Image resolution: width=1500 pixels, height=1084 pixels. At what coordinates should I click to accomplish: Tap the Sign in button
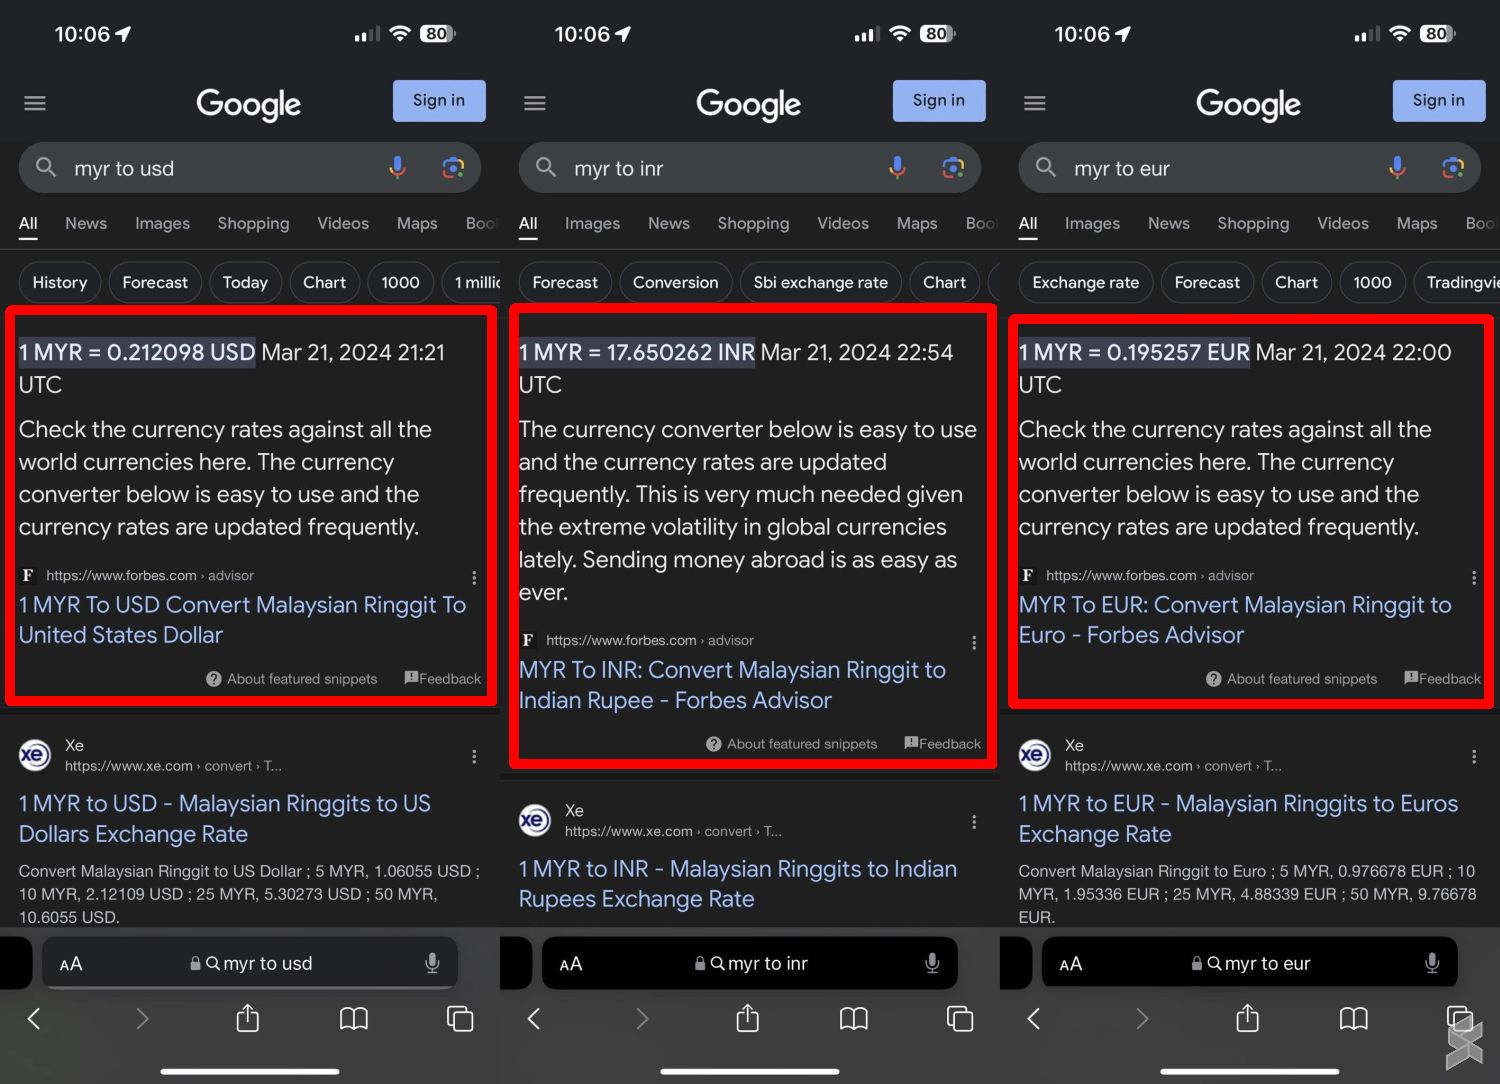[x=438, y=100]
